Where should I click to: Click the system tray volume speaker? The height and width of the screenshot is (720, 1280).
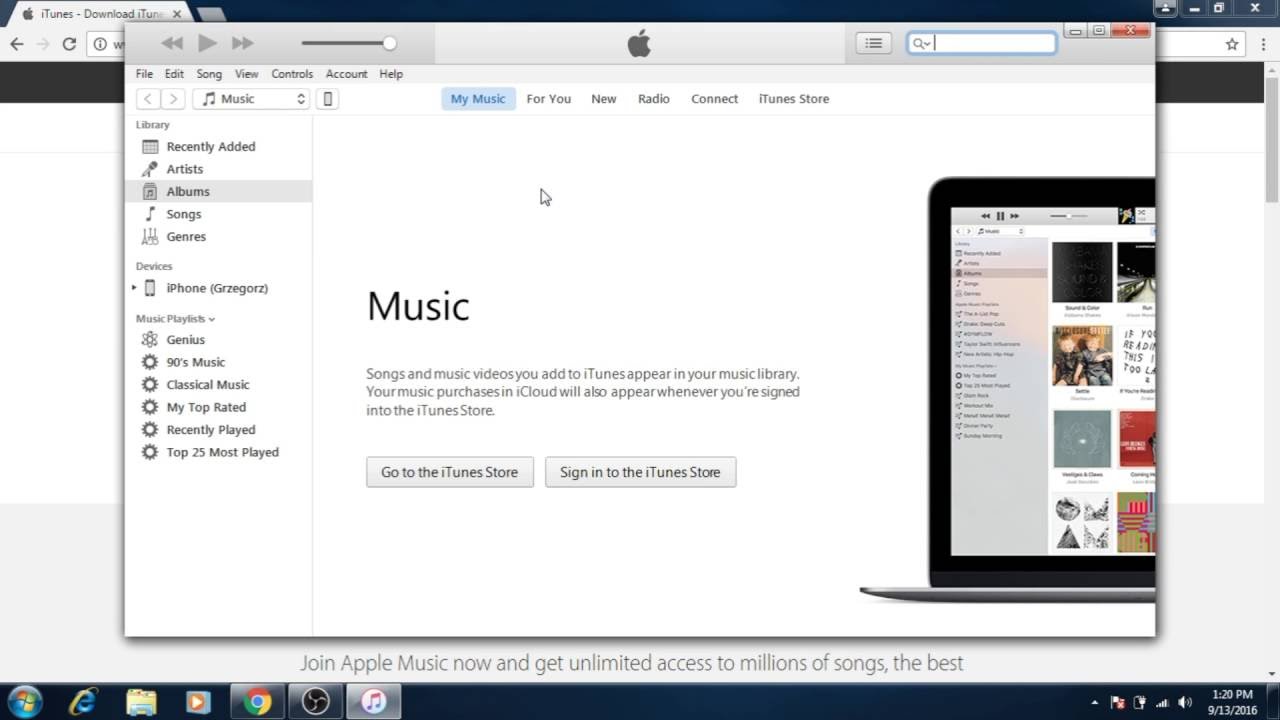point(1186,703)
